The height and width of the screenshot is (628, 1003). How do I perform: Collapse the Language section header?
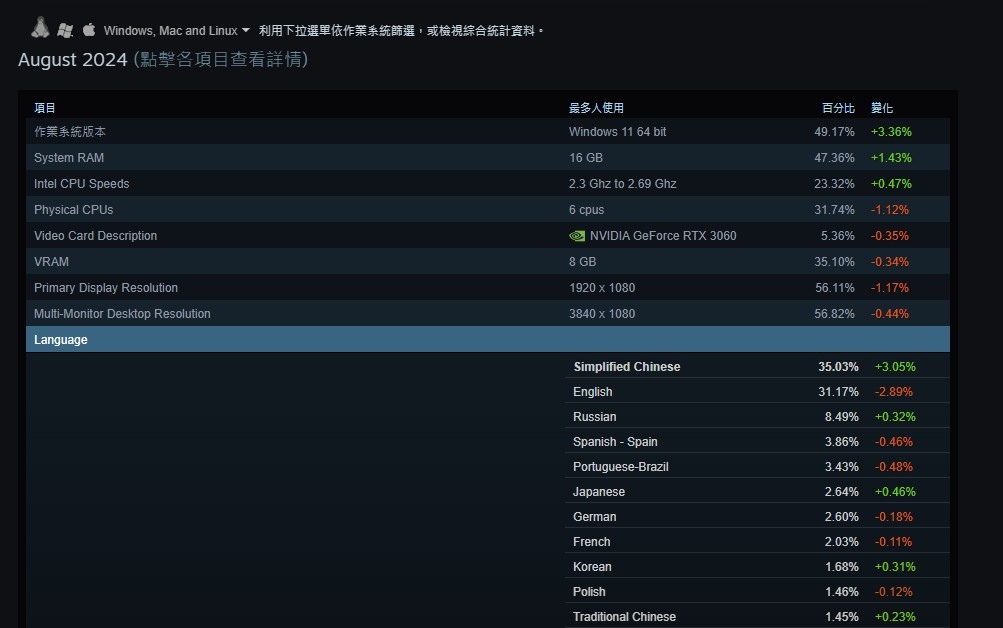(x=61, y=340)
